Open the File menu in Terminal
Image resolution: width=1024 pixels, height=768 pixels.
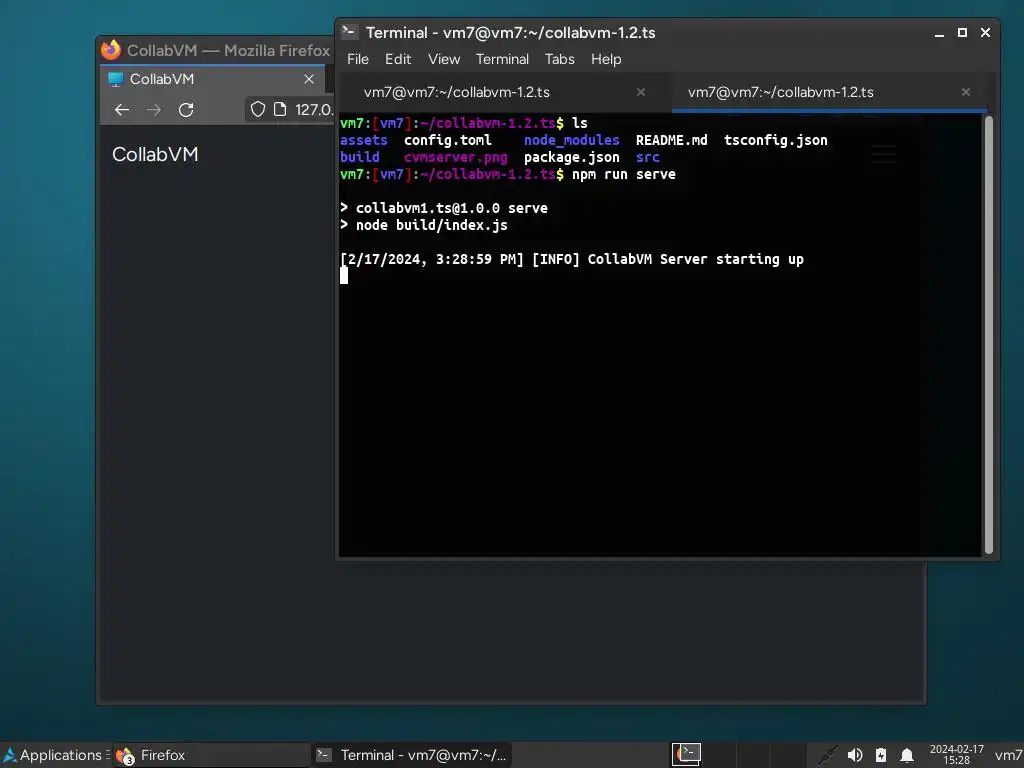coord(358,59)
